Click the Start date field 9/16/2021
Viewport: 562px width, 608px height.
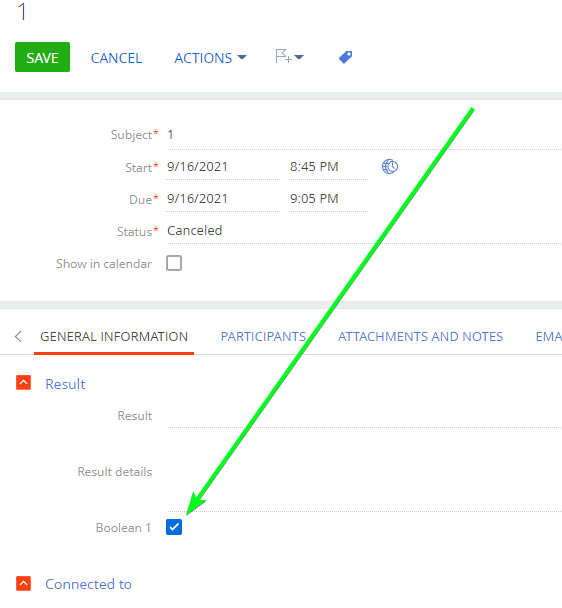[x=224, y=167]
